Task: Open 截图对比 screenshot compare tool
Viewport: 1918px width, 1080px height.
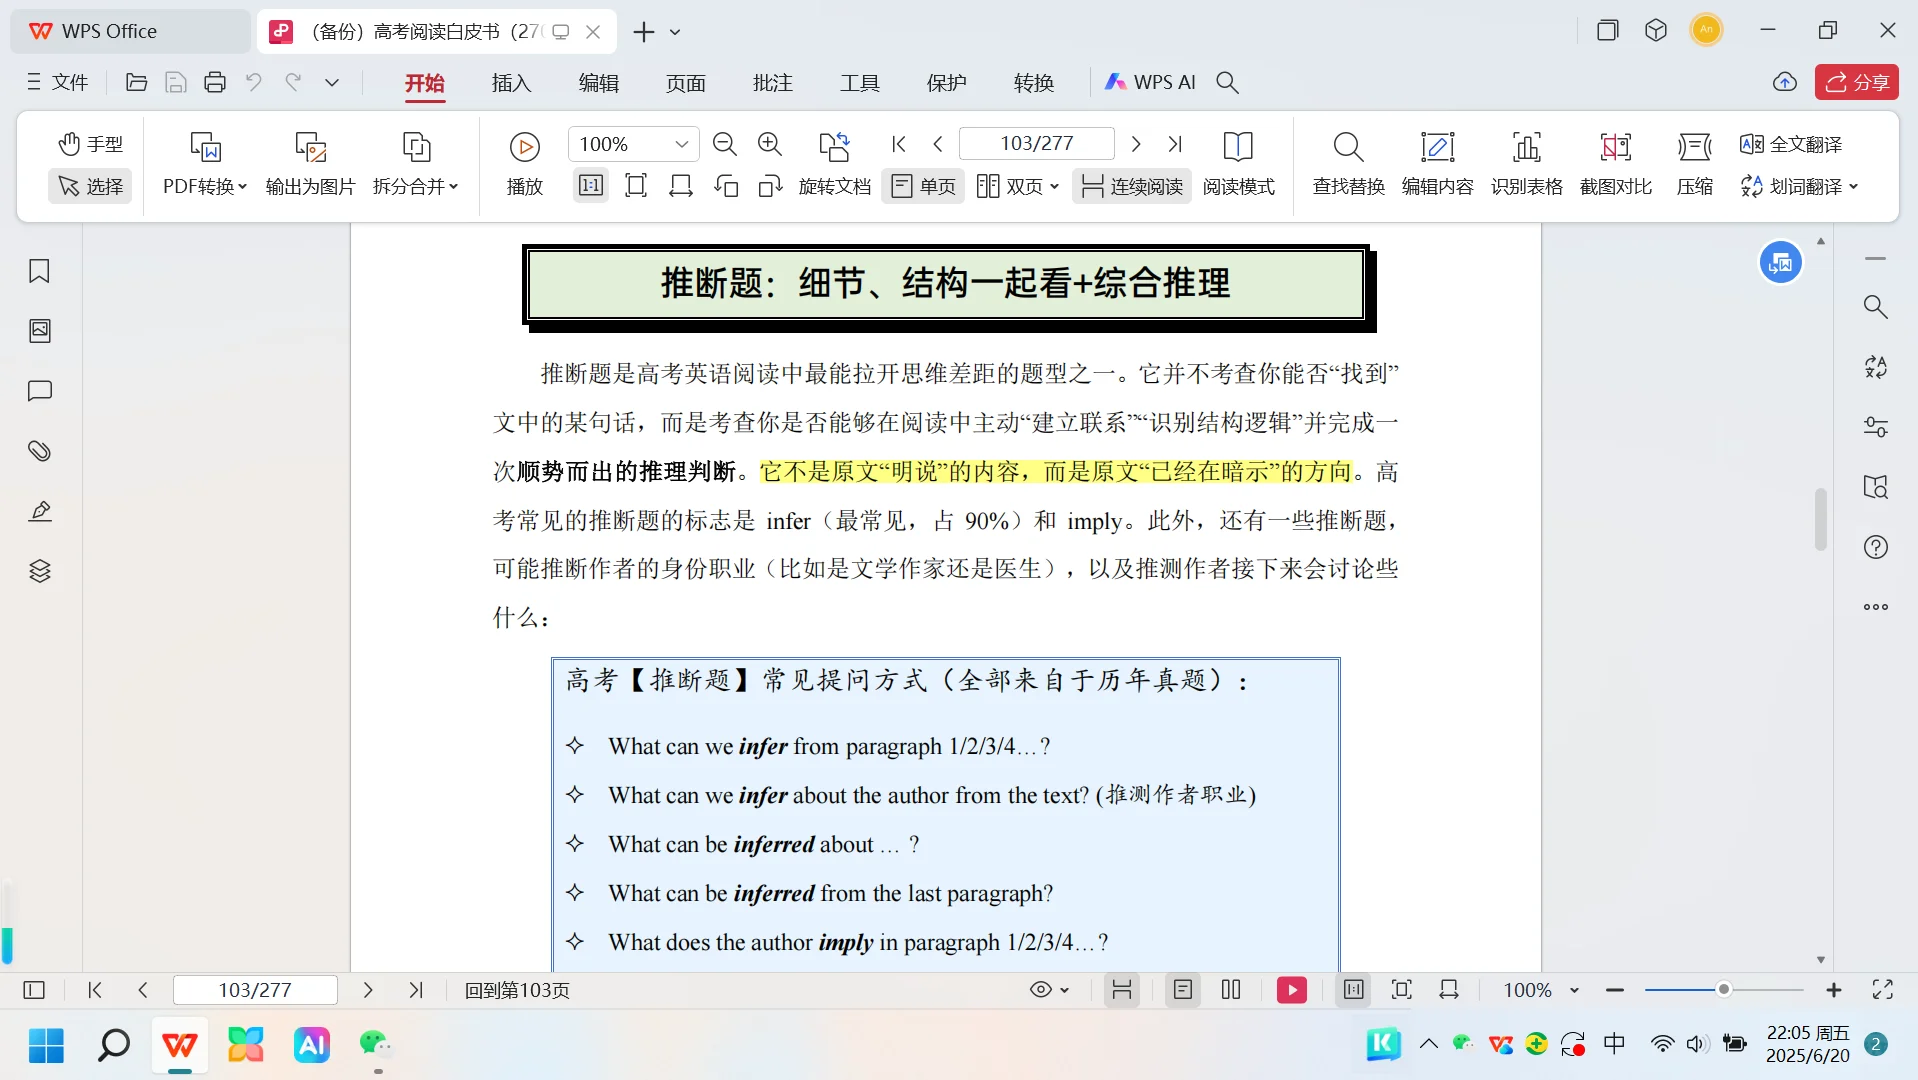Action: (x=1614, y=163)
